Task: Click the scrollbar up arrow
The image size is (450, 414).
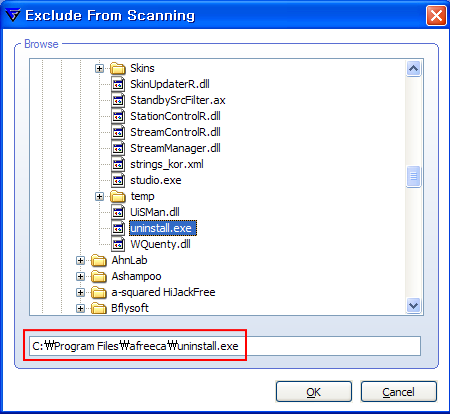Action: (x=413, y=69)
